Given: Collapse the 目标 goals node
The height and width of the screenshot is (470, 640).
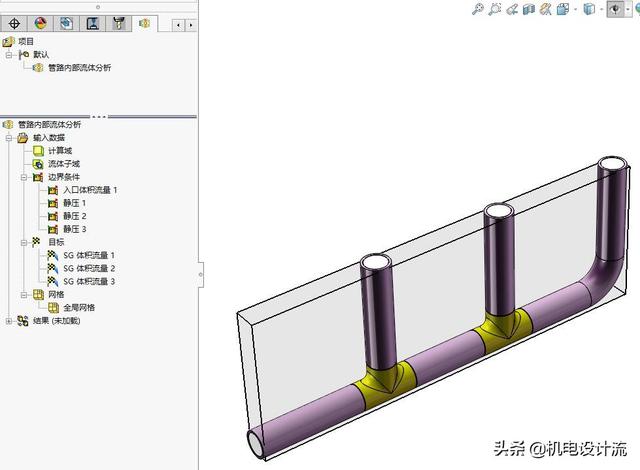Looking at the screenshot, I should (24, 243).
